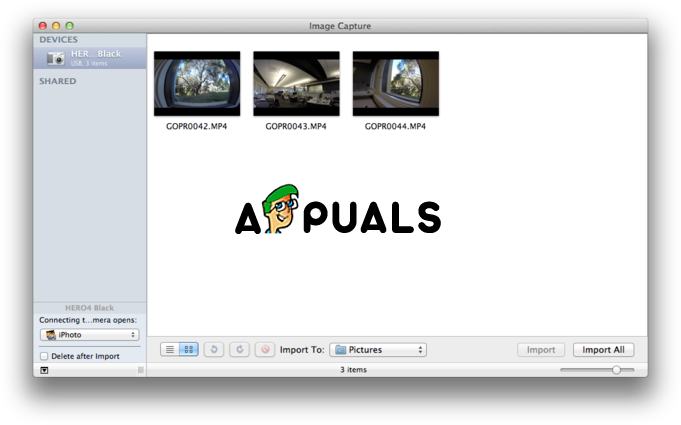The width and height of the screenshot is (681, 425).
Task: Click the 3 items status text
Action: pyautogui.click(x=354, y=370)
